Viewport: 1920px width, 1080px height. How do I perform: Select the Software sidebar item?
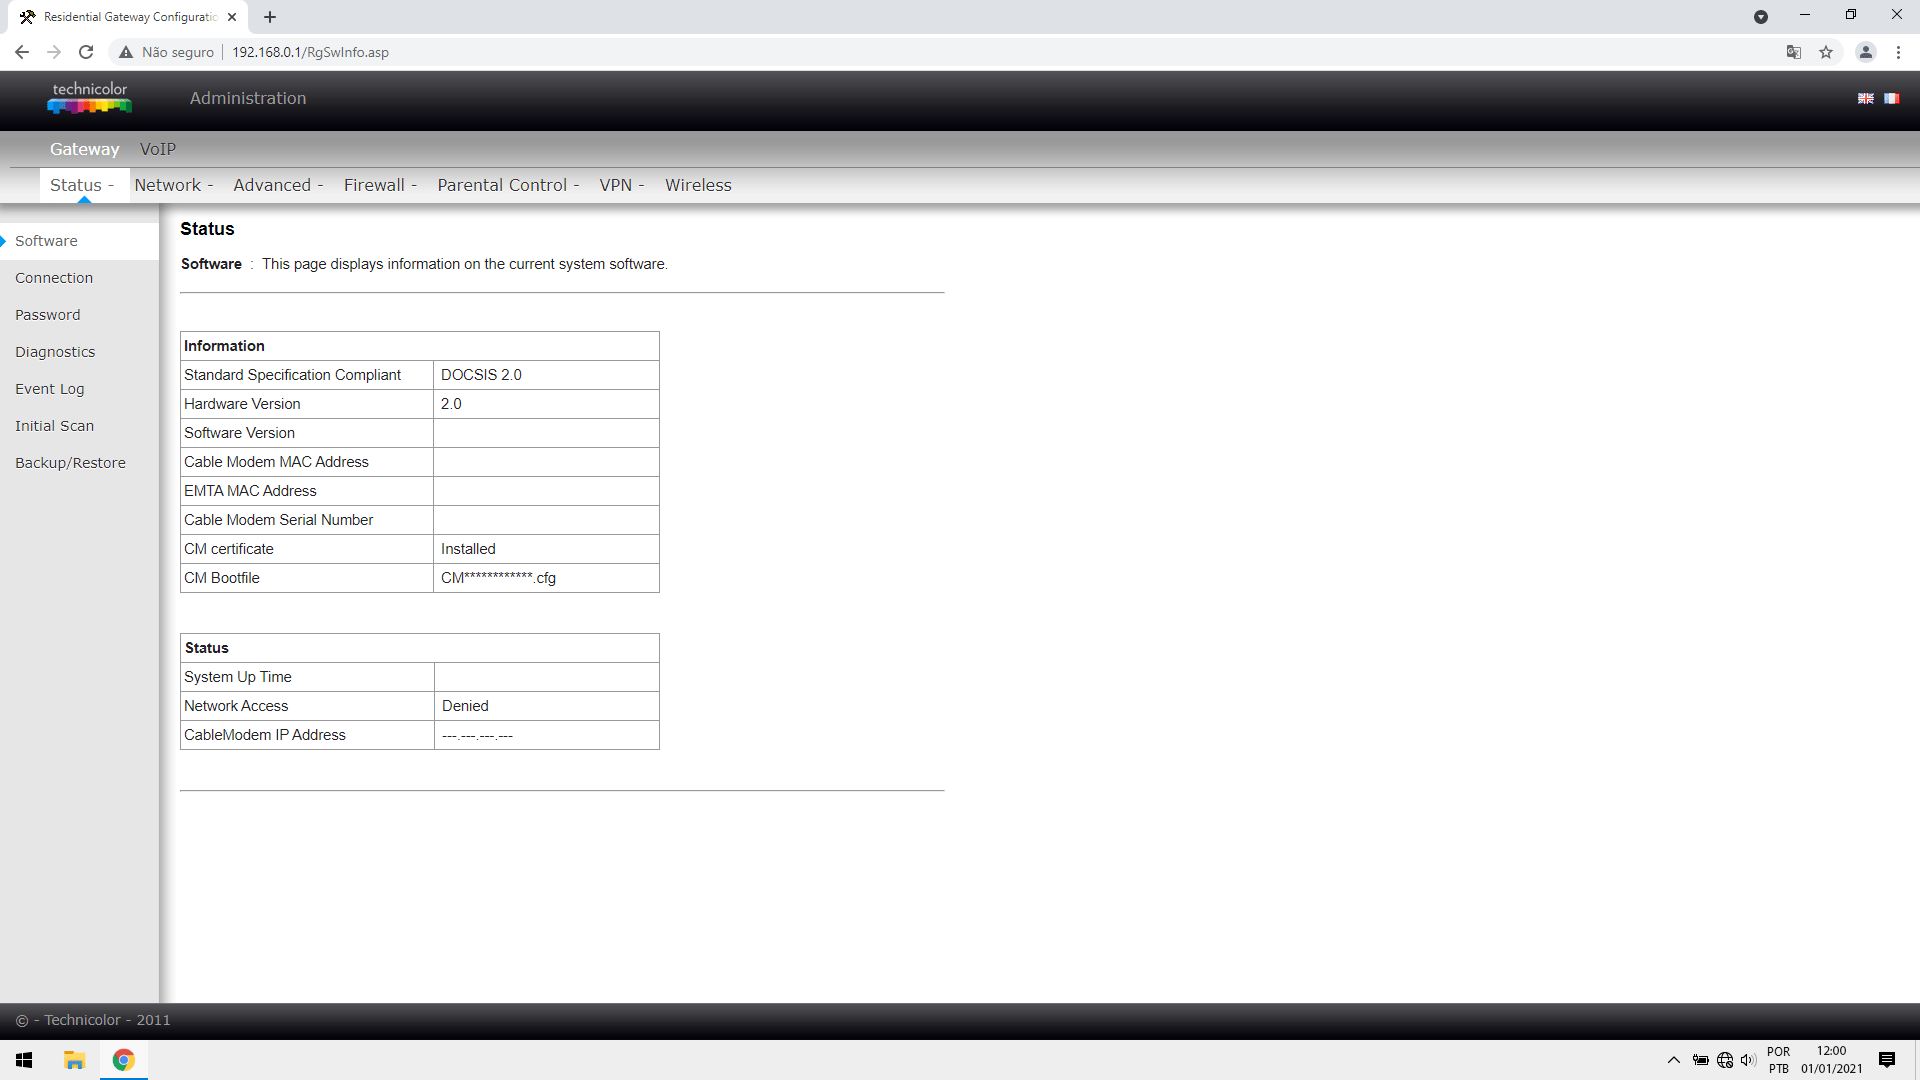click(x=45, y=240)
